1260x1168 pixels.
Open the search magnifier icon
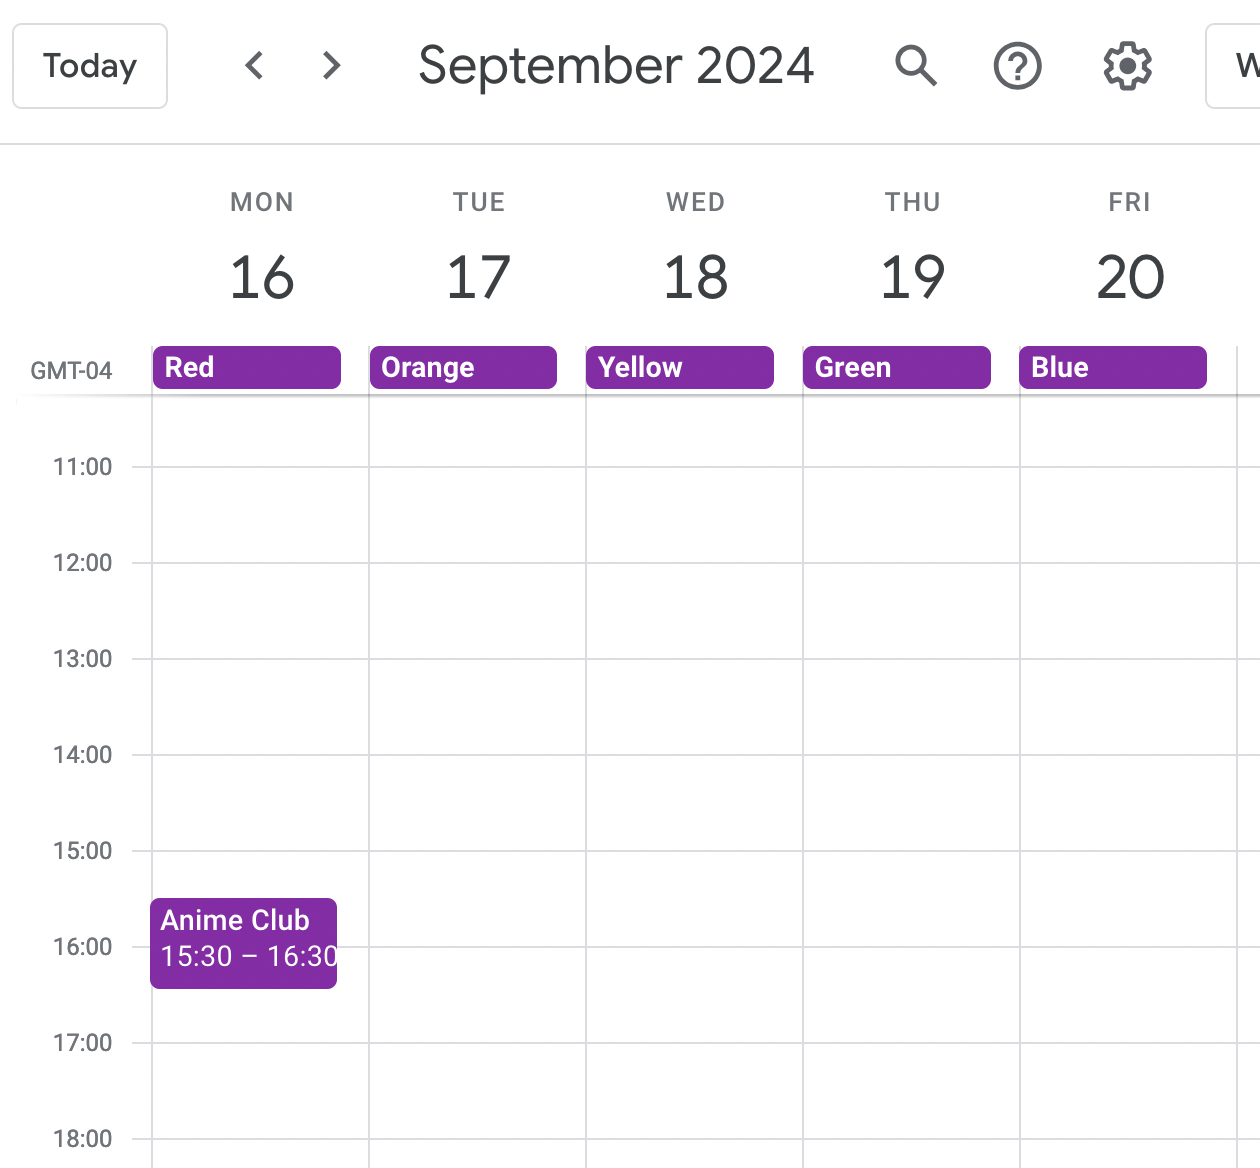pyautogui.click(x=915, y=66)
